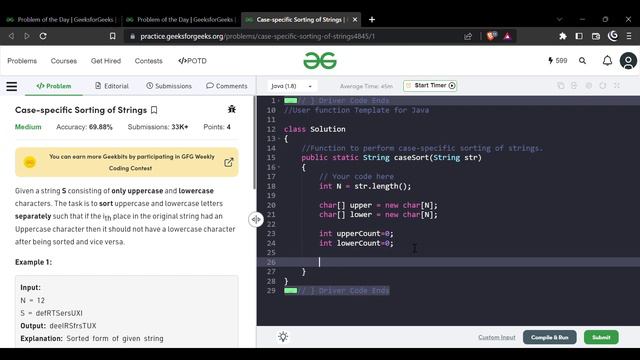Click the share icon in address bar

pyautogui.click(x=468, y=36)
